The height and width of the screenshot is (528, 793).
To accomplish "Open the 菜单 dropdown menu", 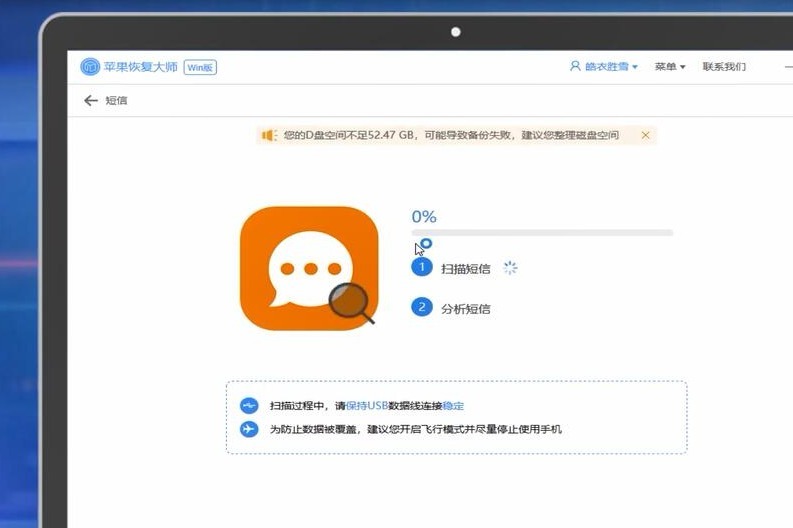I will (670, 67).
